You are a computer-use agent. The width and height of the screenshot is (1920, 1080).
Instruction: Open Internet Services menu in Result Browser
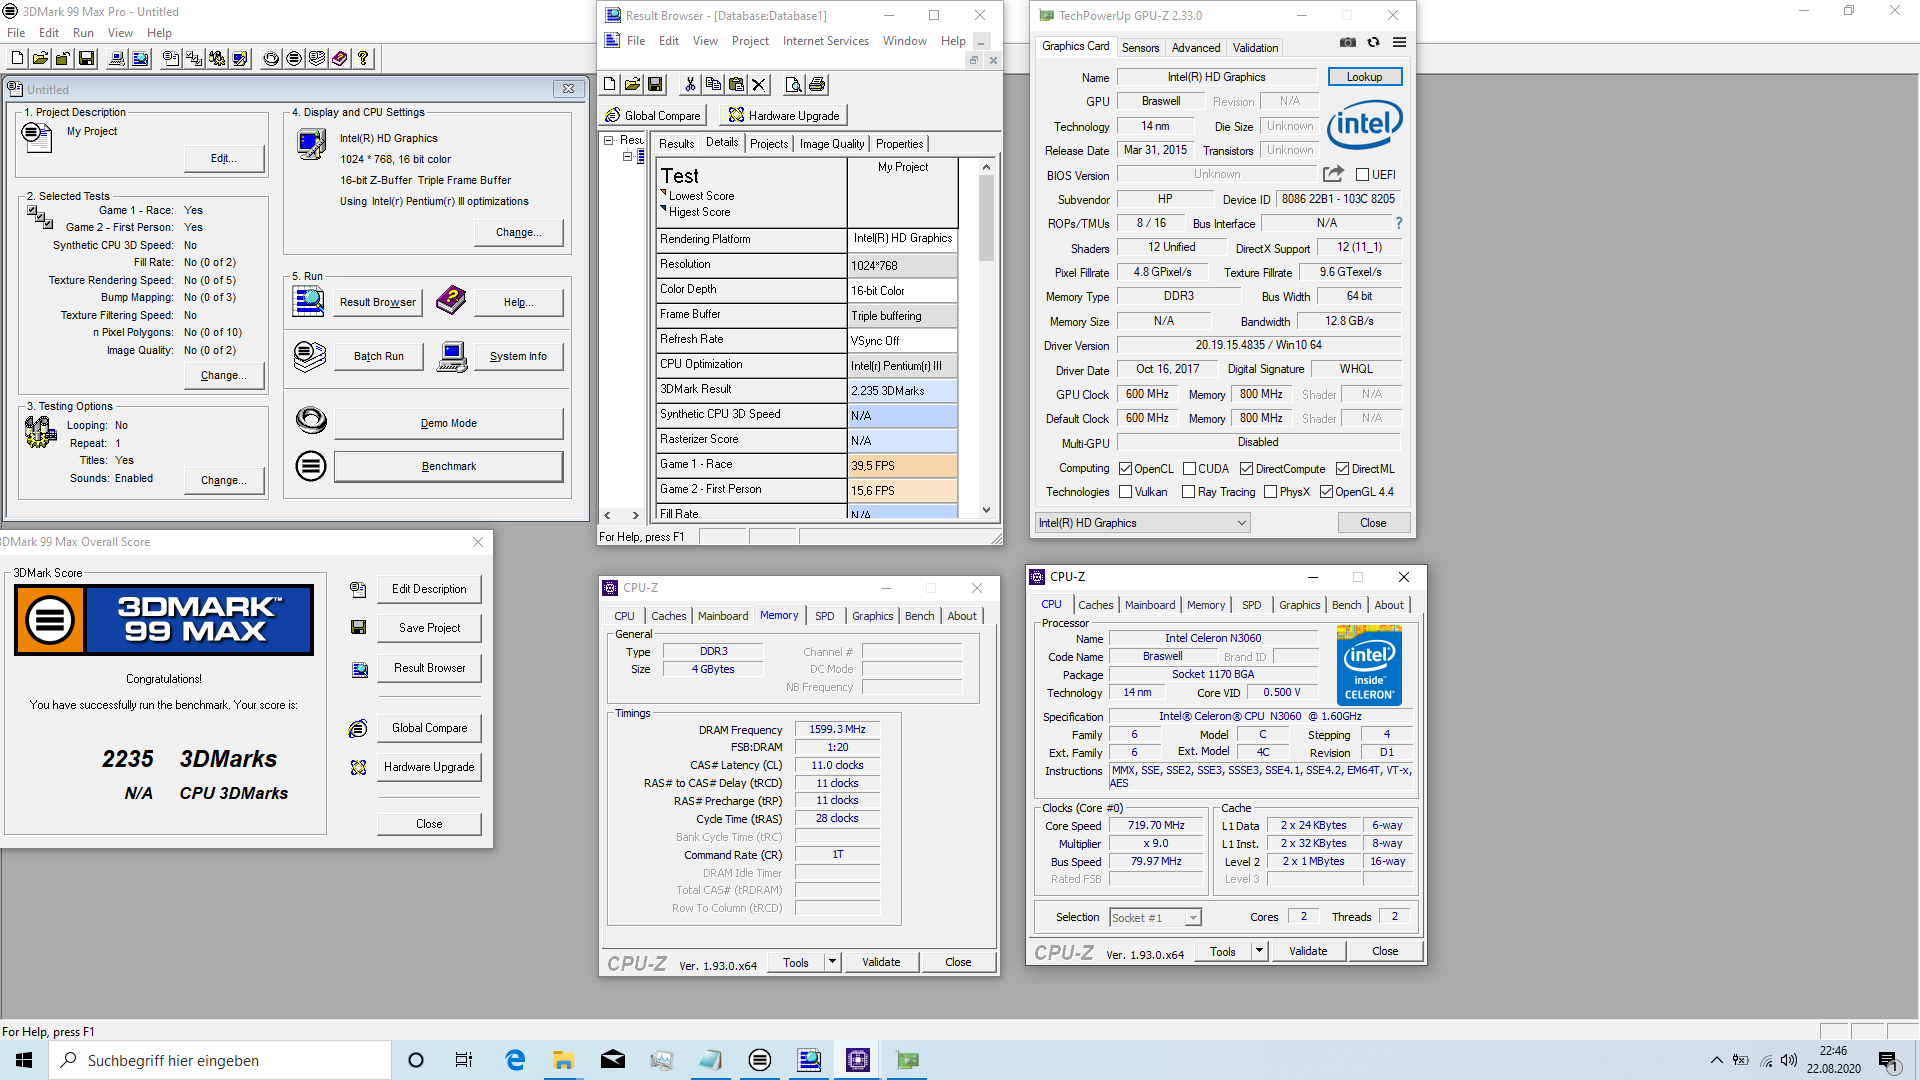click(825, 41)
